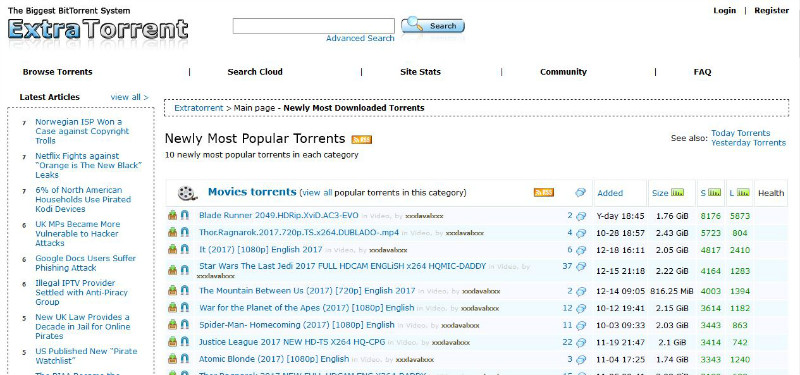This screenshot has width=800, height=375.
Task: Open the comments bubble for It (2017)
Action: click(581, 250)
